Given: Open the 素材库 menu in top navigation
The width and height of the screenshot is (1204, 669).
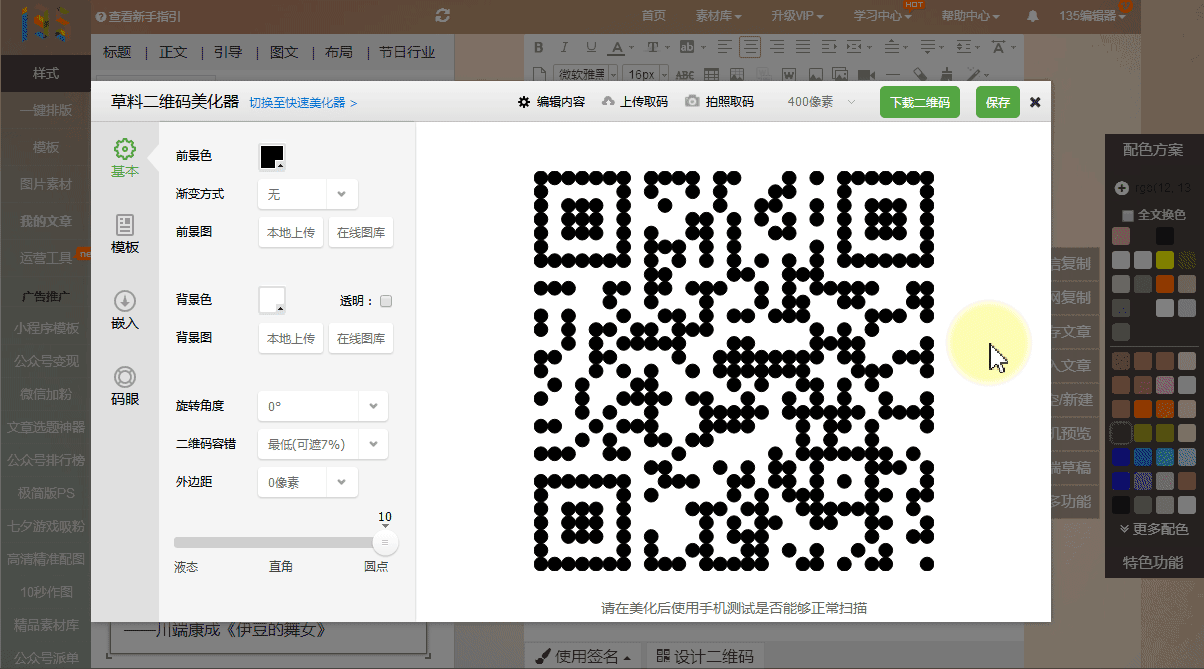Looking at the screenshot, I should click(718, 16).
